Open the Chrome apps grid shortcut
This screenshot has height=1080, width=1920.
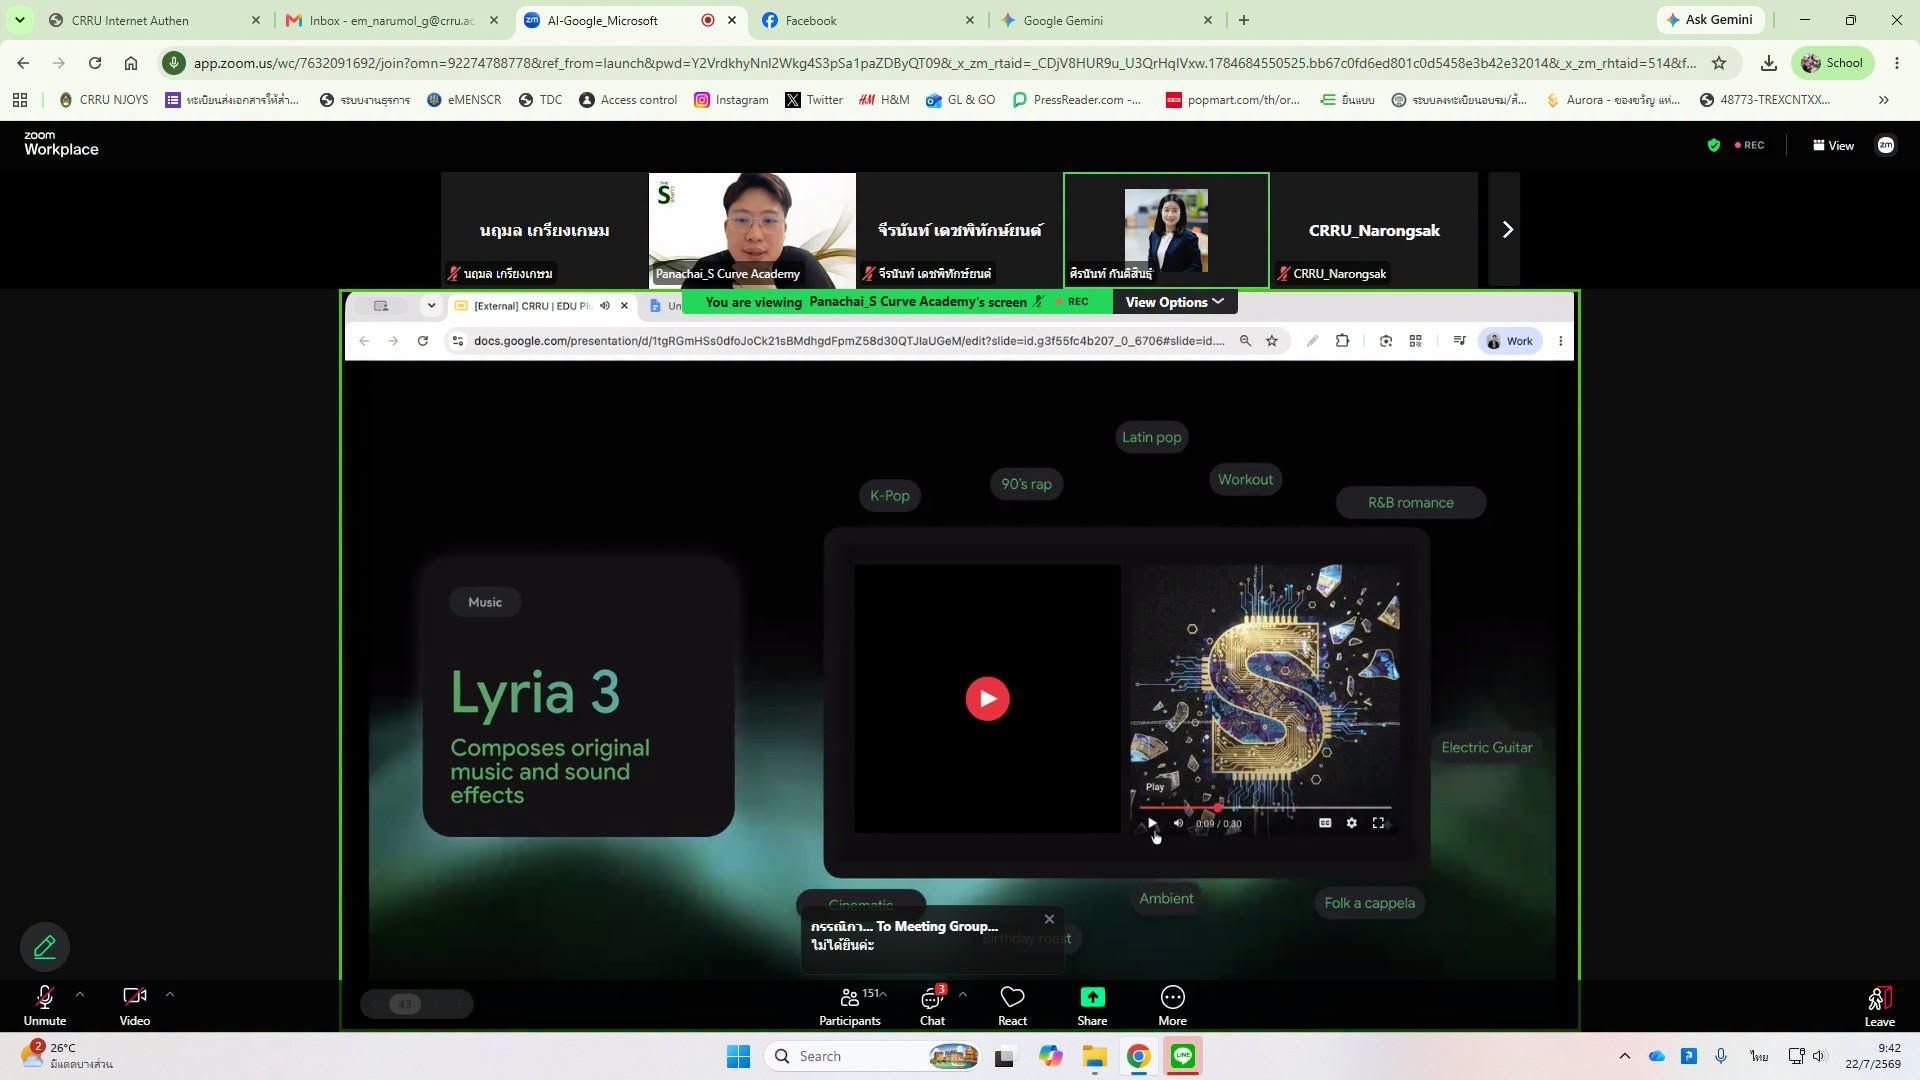(x=20, y=100)
